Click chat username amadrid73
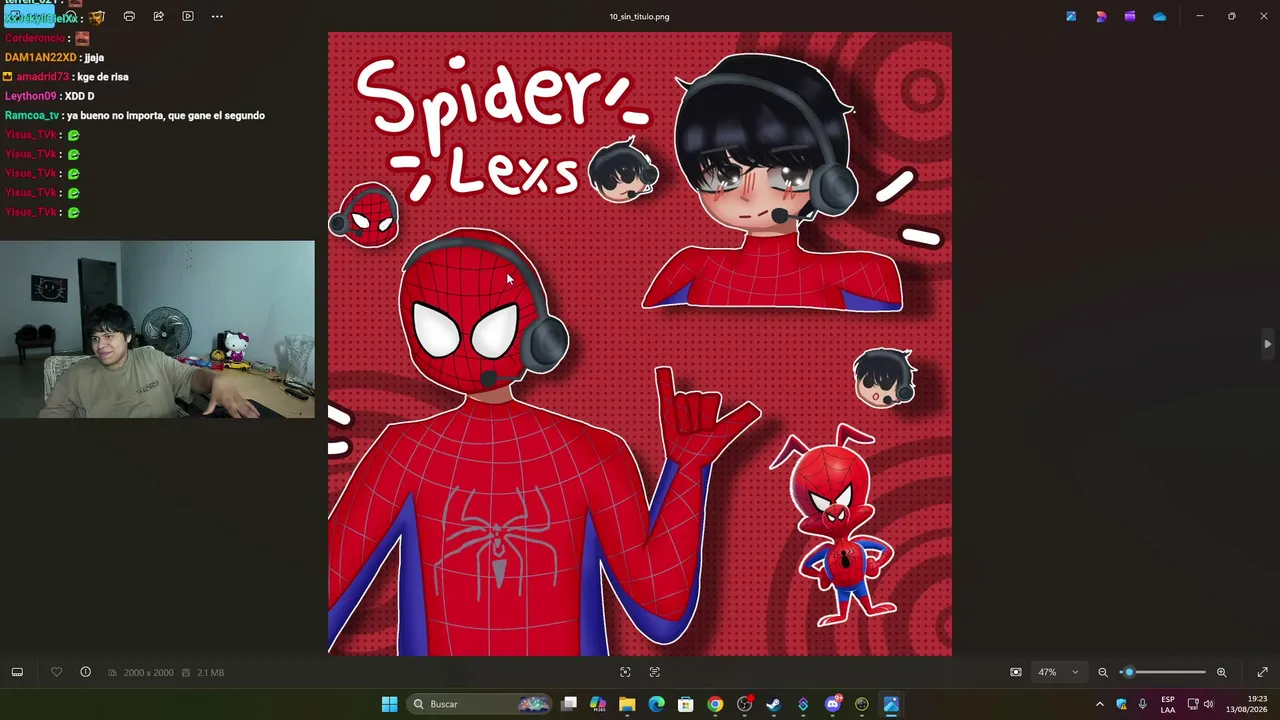1280x720 pixels. [43, 77]
